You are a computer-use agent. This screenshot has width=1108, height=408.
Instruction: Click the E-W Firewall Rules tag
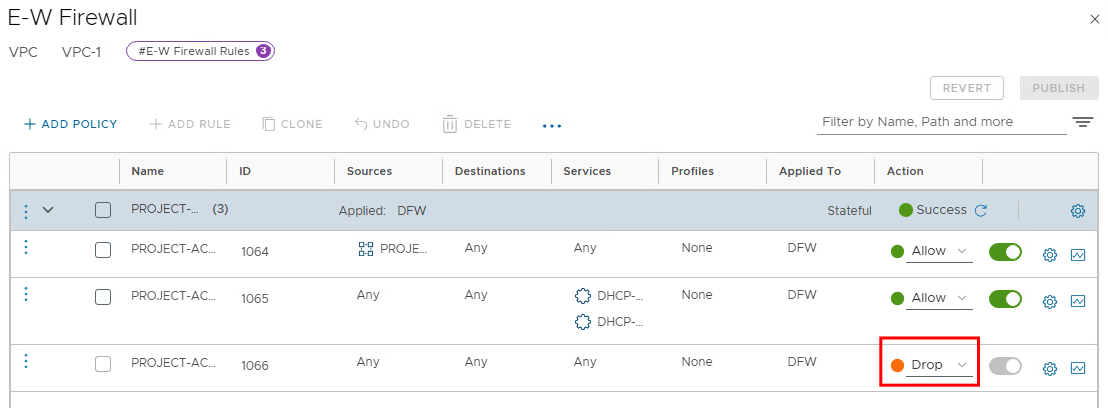coord(200,51)
